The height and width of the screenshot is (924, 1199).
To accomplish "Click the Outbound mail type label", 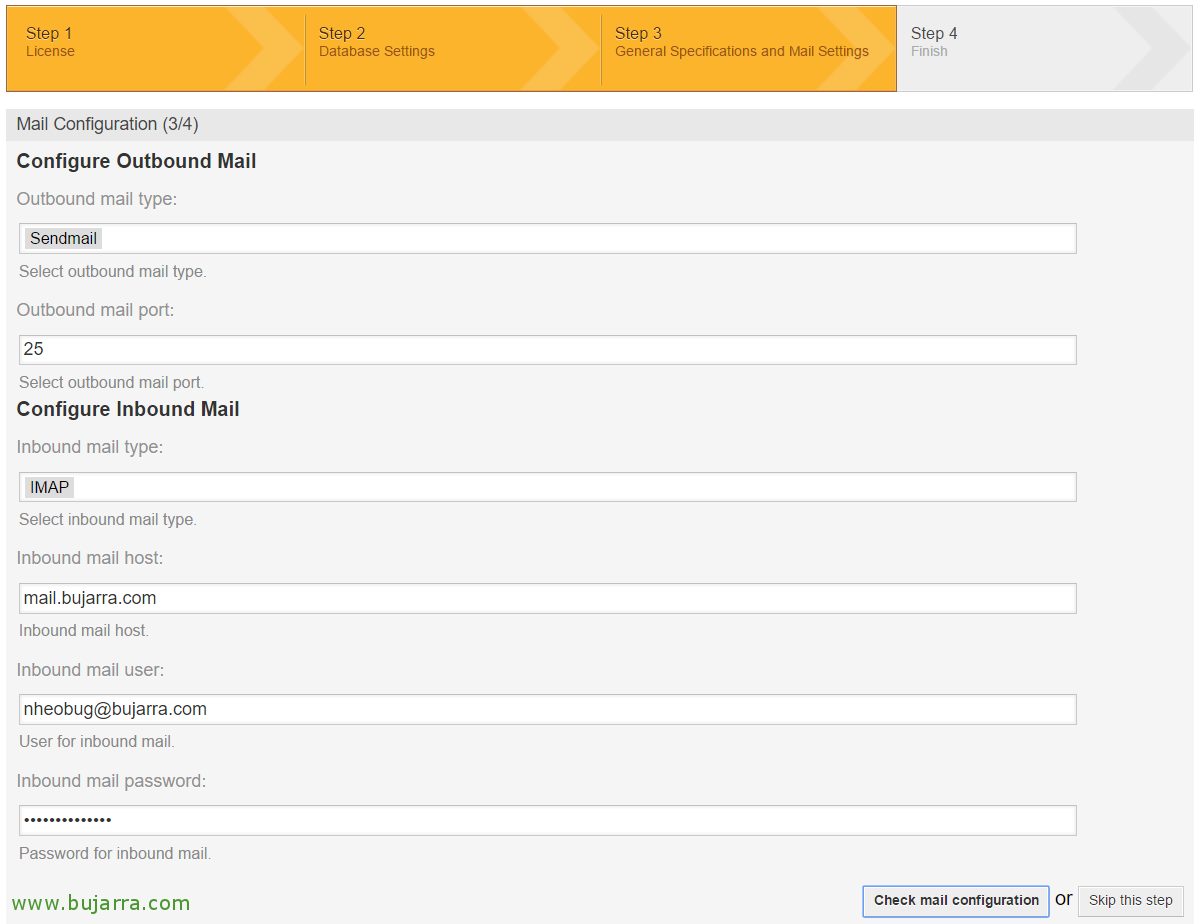I will click(97, 199).
